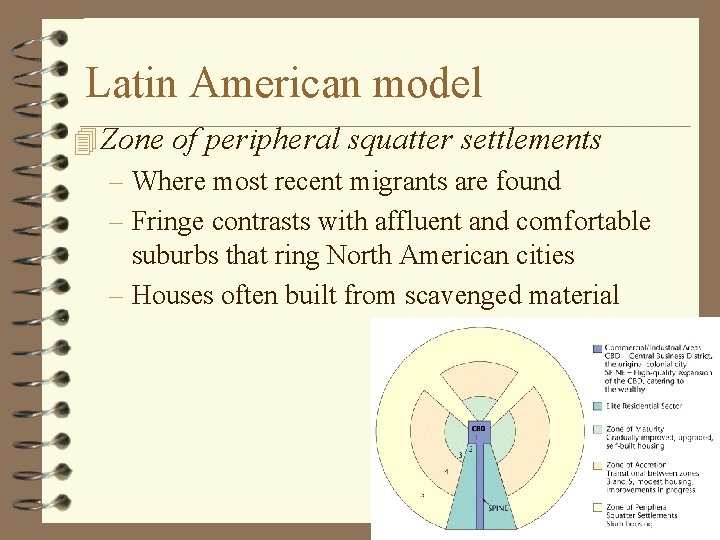Click the zone number 4 in the diagram
Screen dimensions: 720x540
[x=446, y=472]
